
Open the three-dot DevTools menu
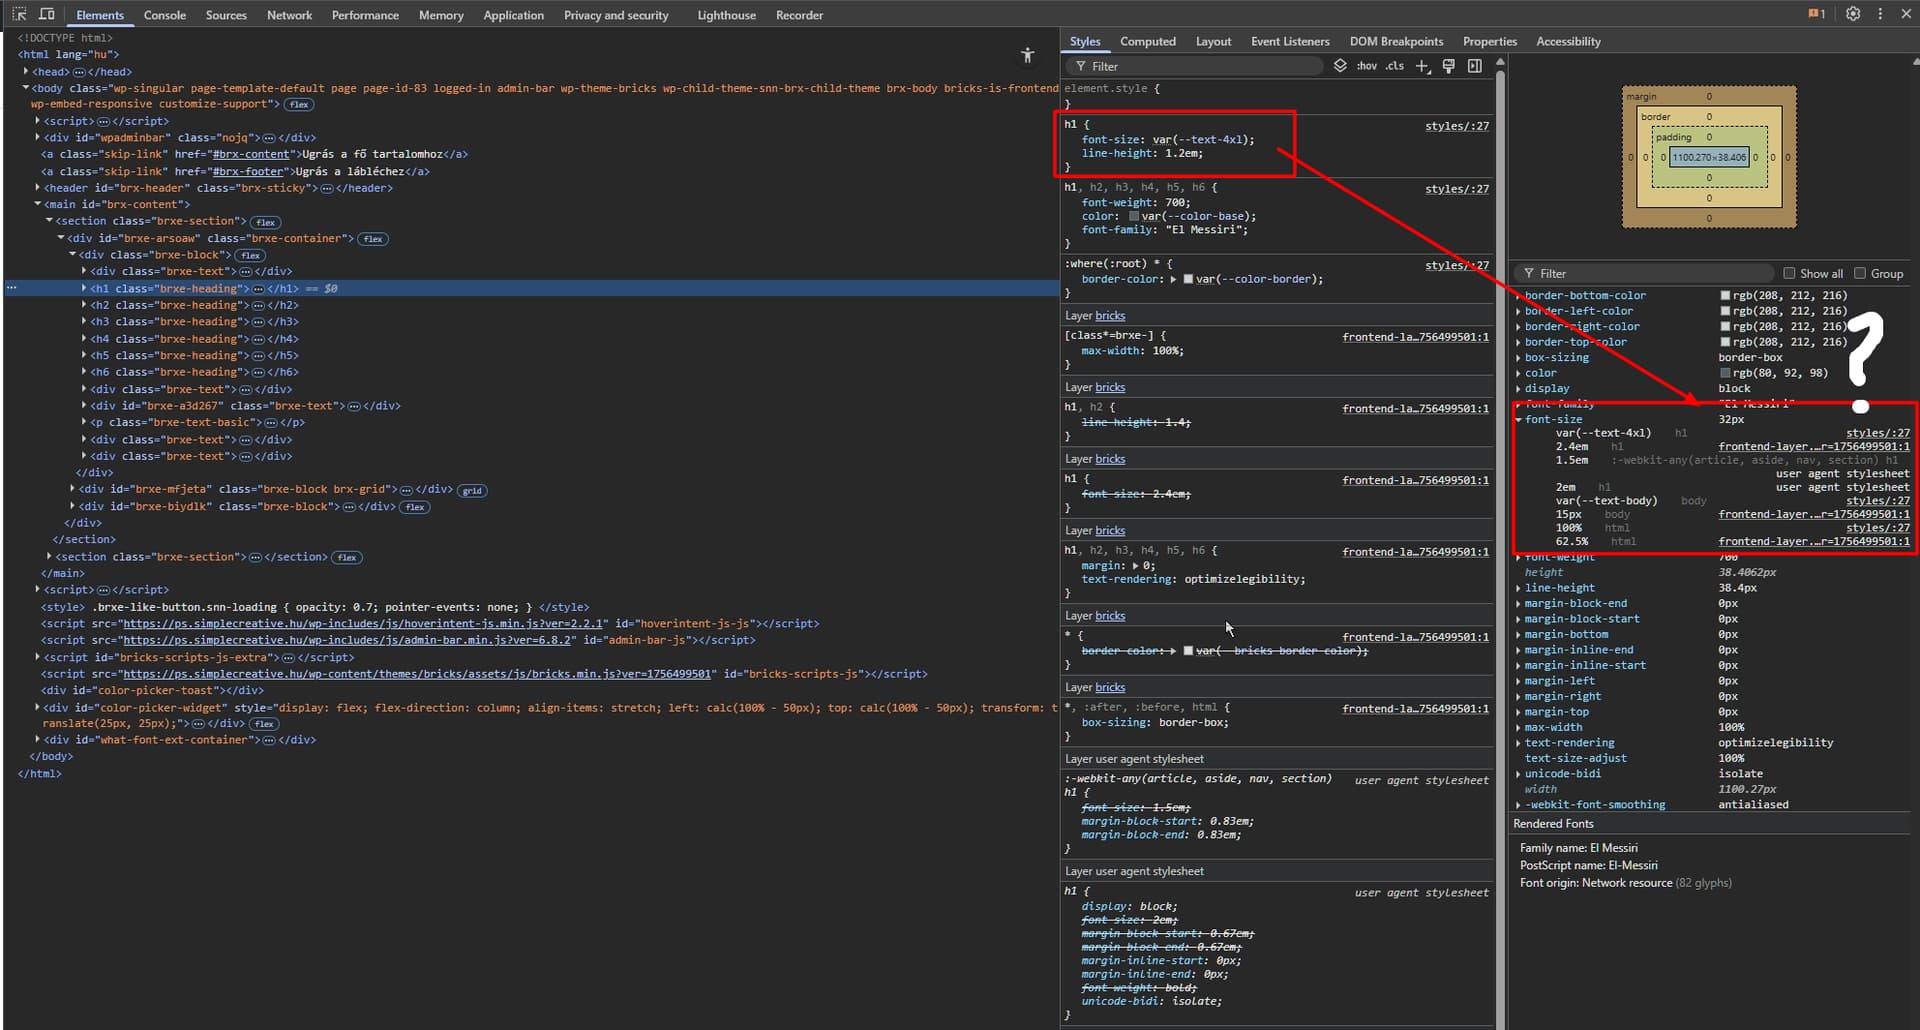pos(1880,13)
